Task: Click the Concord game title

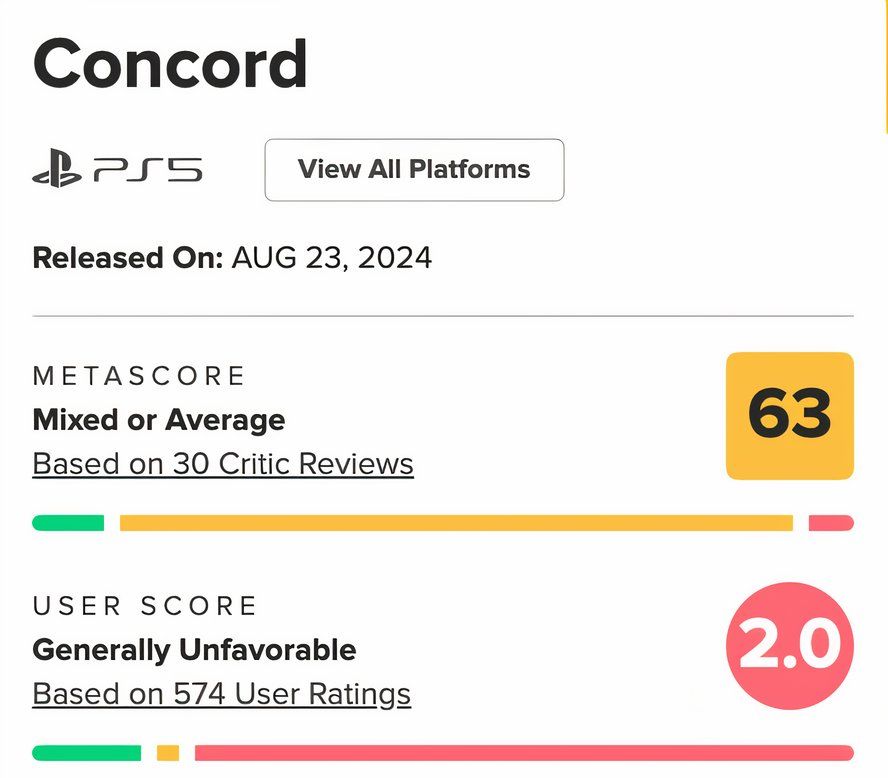Action: click(170, 64)
